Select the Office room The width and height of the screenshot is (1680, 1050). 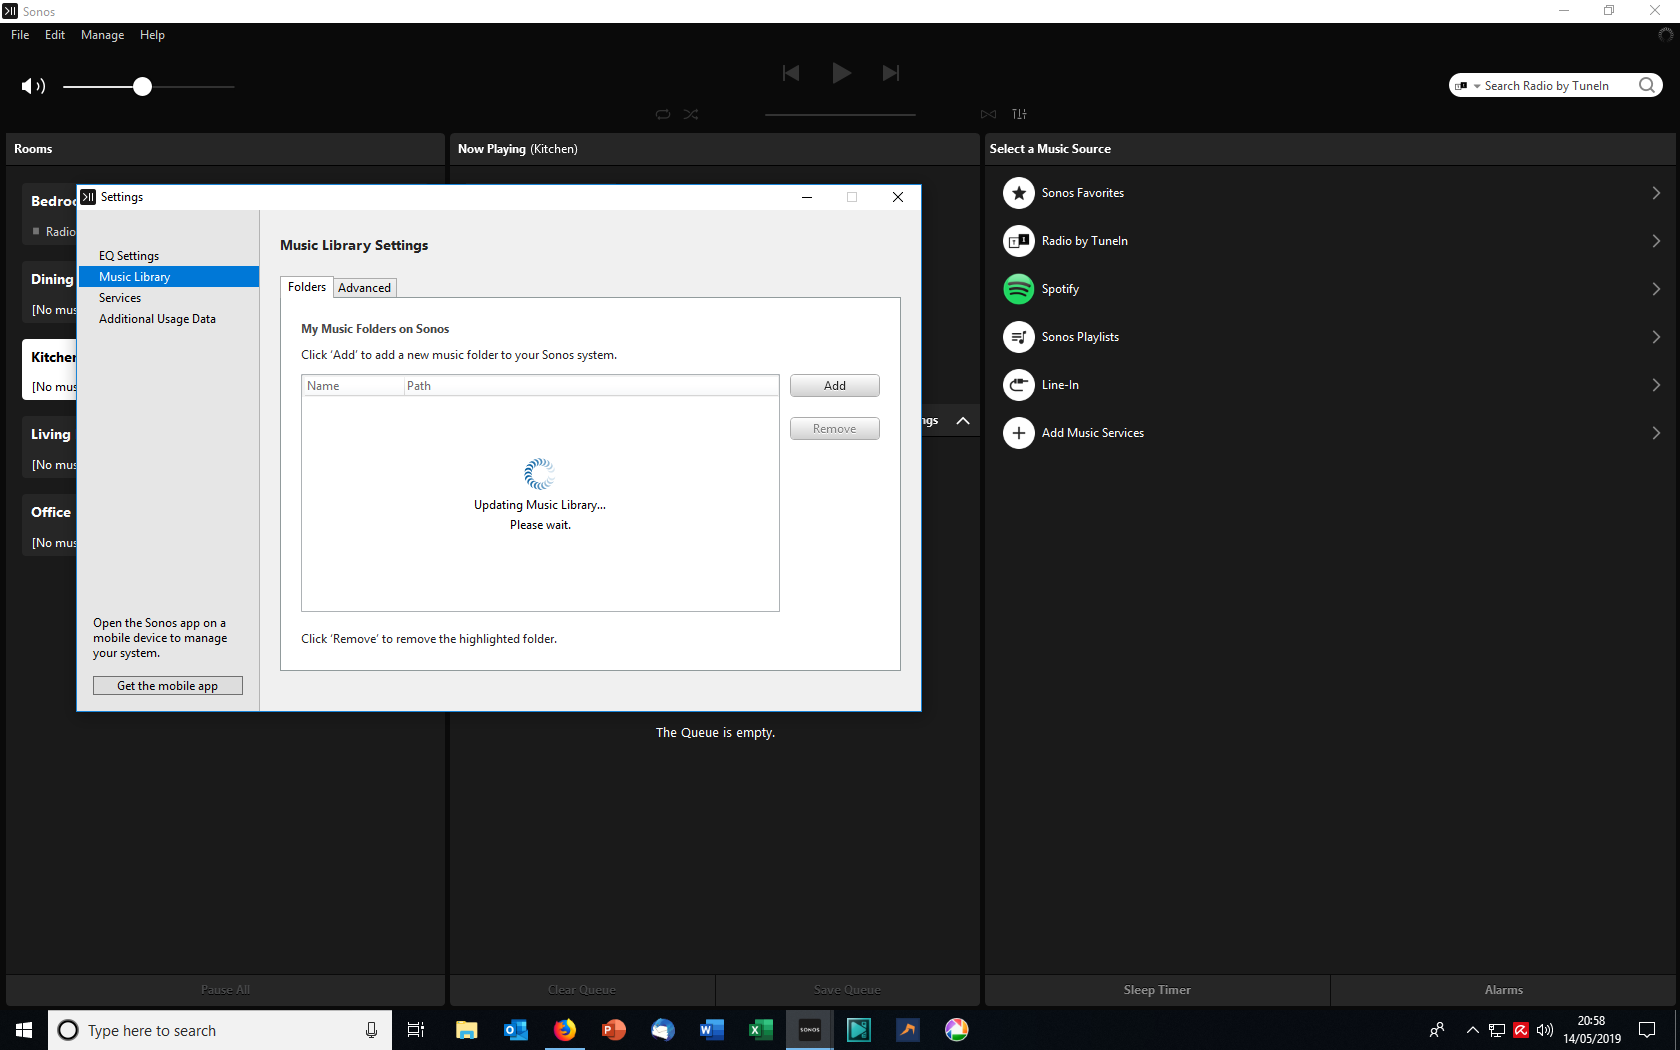tap(49, 526)
